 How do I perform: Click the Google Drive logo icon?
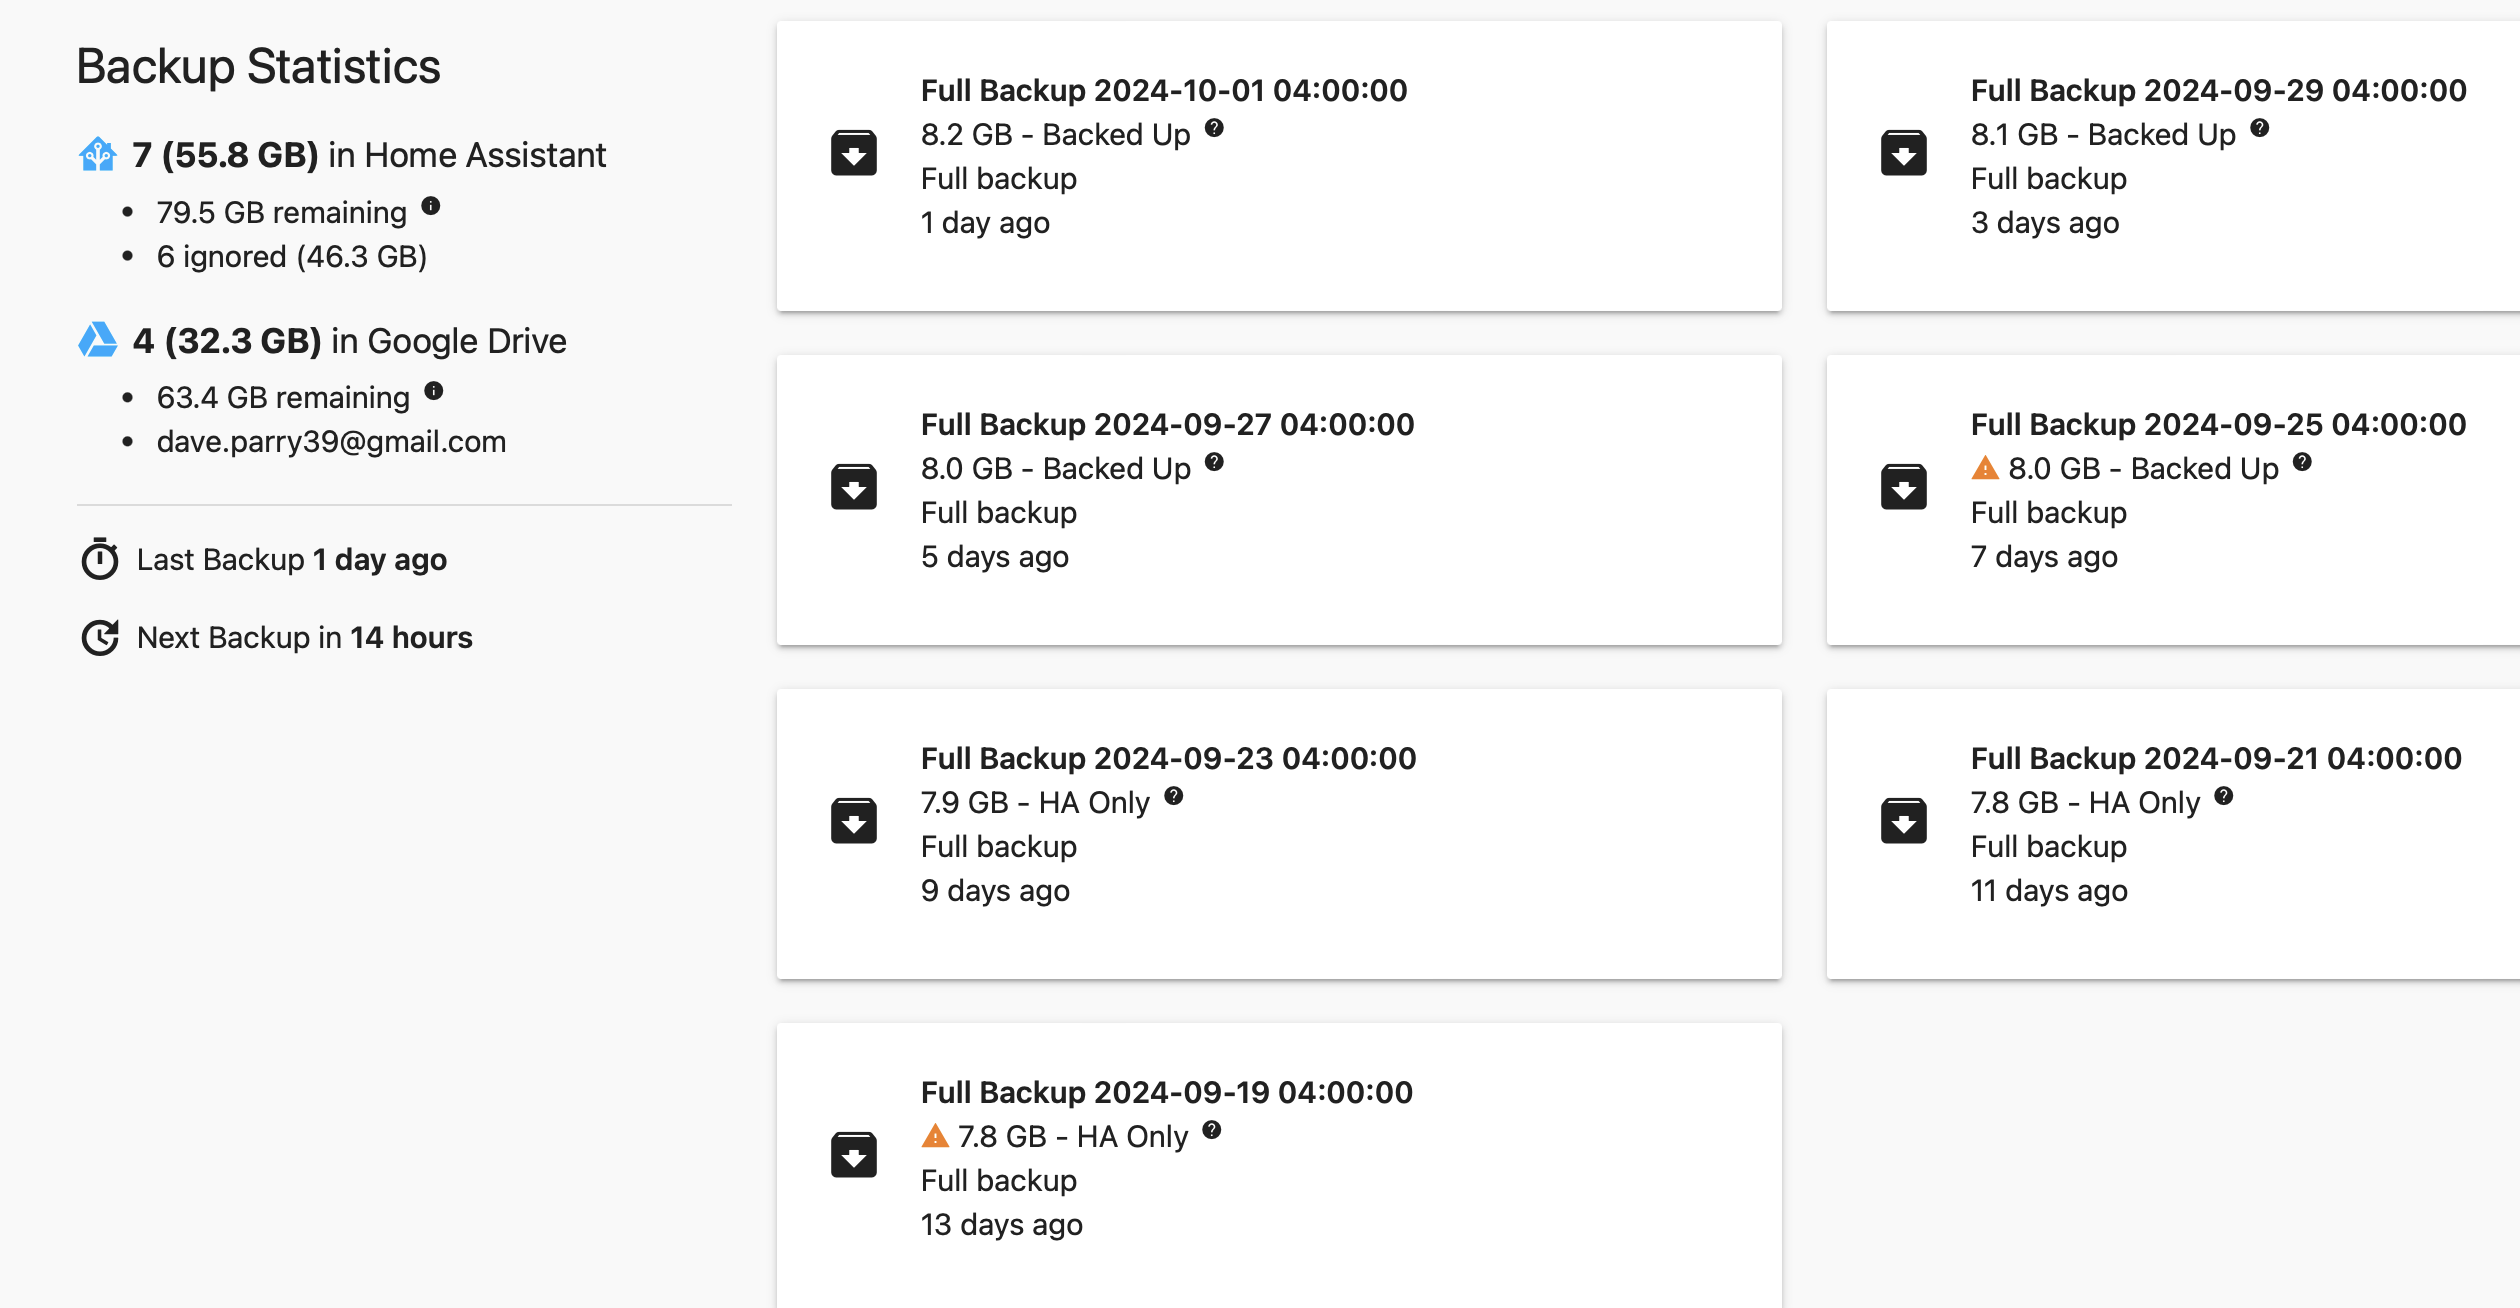(98, 340)
